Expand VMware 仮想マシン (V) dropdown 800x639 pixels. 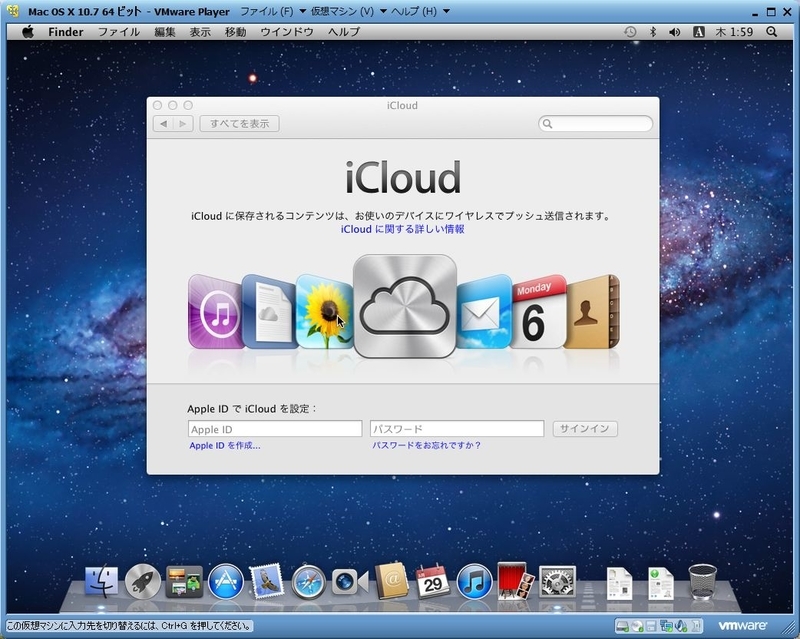tap(349, 11)
